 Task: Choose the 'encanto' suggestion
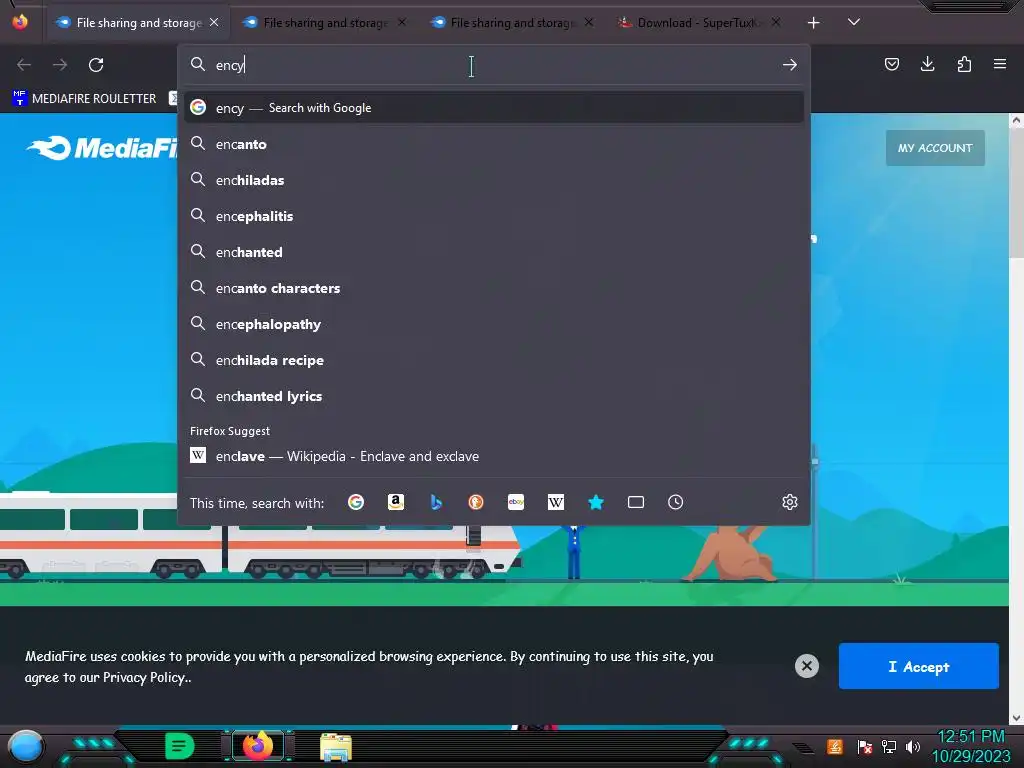494,144
